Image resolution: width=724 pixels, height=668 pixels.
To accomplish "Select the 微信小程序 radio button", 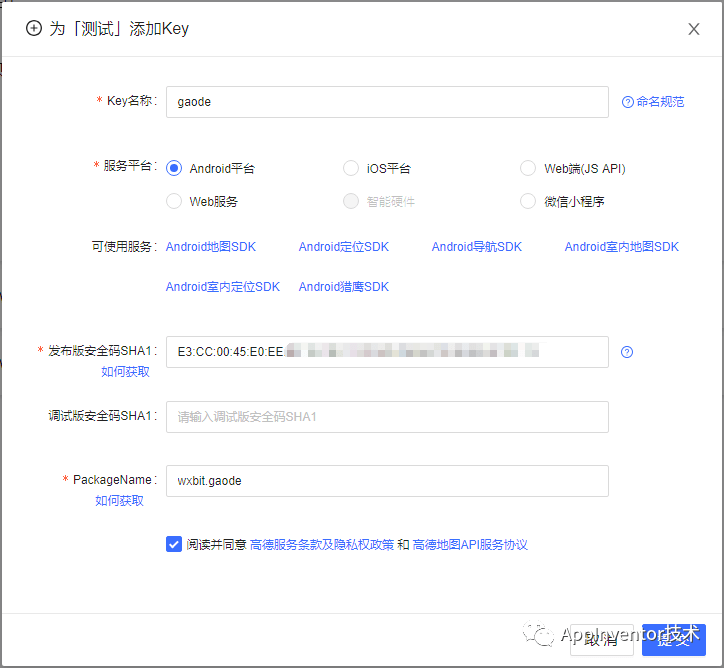I will click(x=528, y=201).
